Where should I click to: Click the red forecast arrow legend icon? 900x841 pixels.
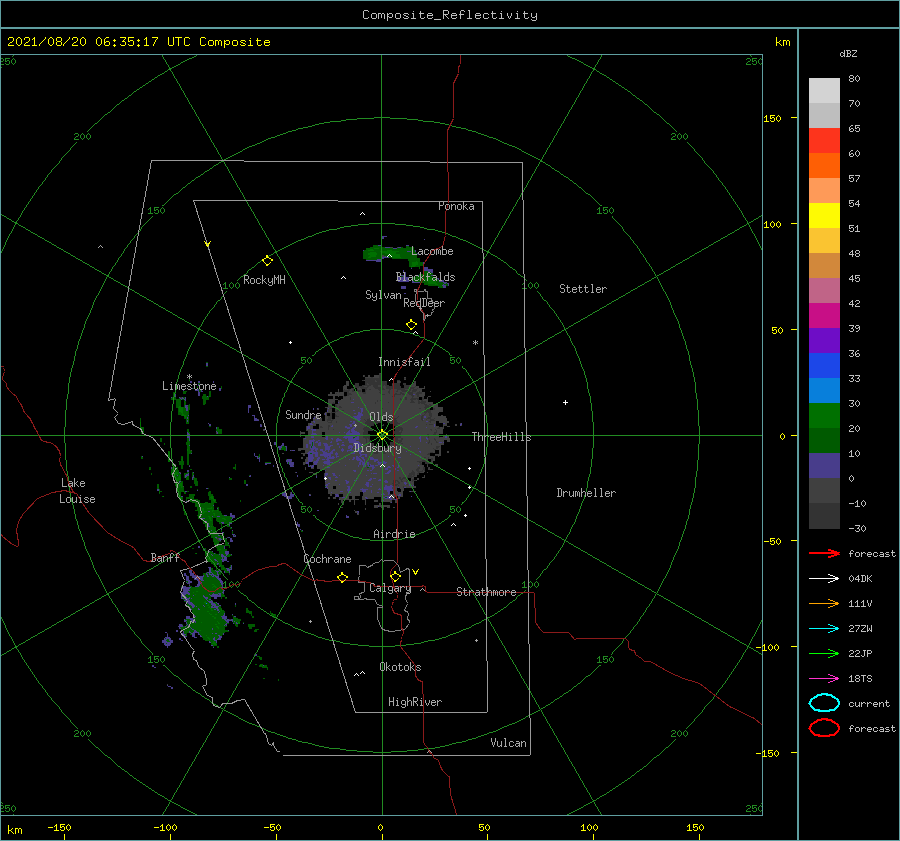824,553
